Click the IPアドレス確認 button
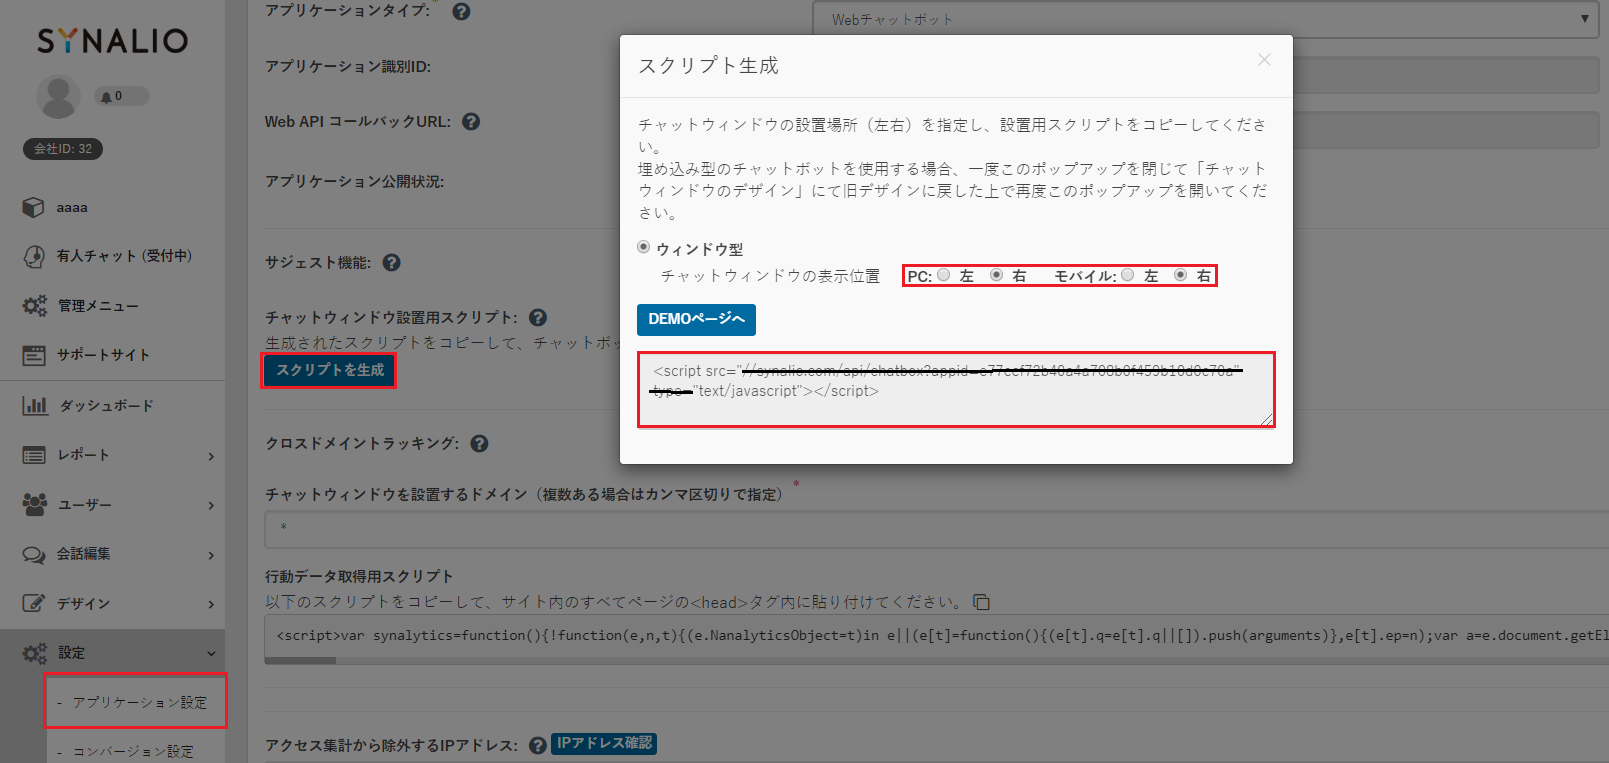This screenshot has height=763, width=1609. (x=604, y=743)
